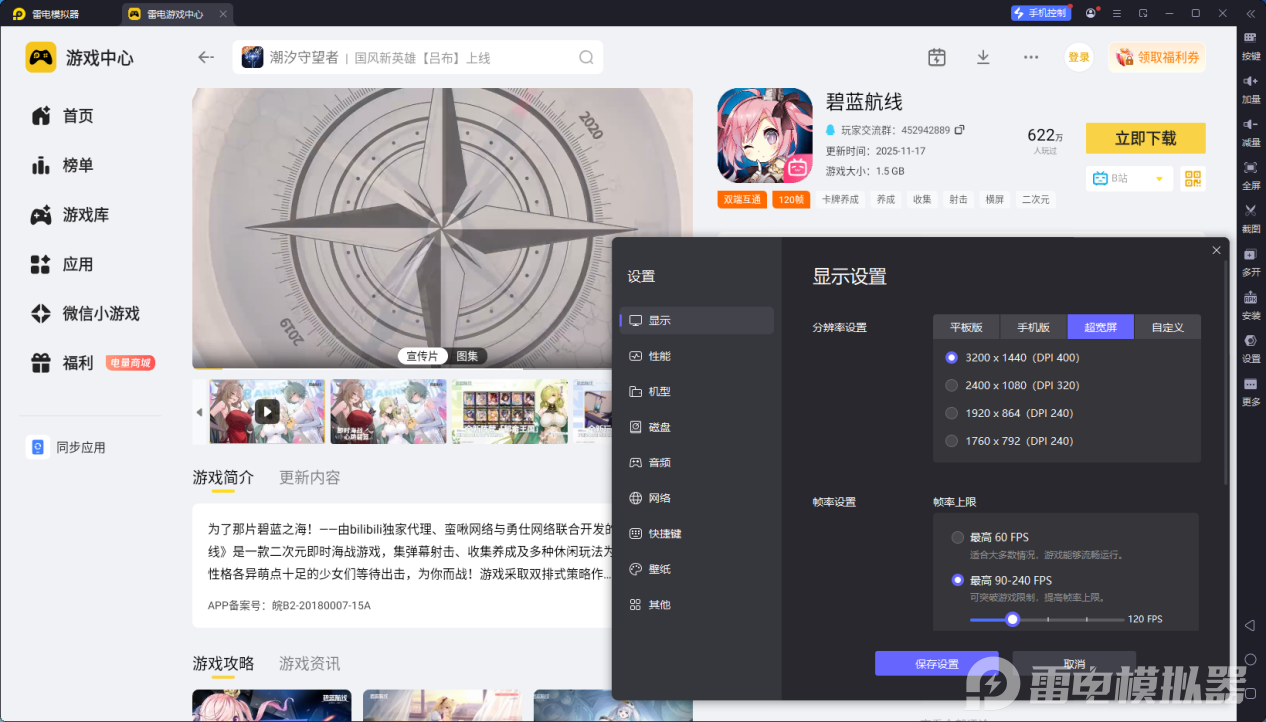Image resolution: width=1266 pixels, height=722 pixels.
Task: Click the 保存设置 button
Action: coord(936,664)
